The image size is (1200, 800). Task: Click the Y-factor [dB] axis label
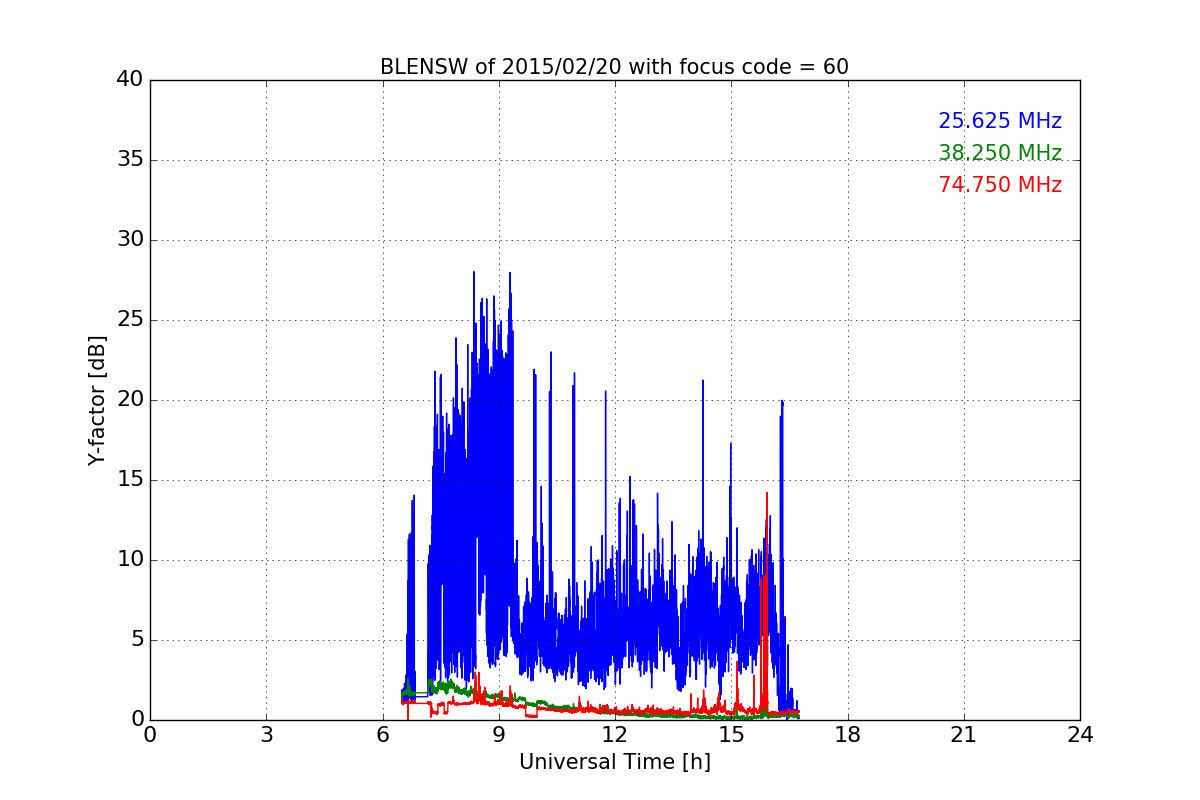[97, 400]
